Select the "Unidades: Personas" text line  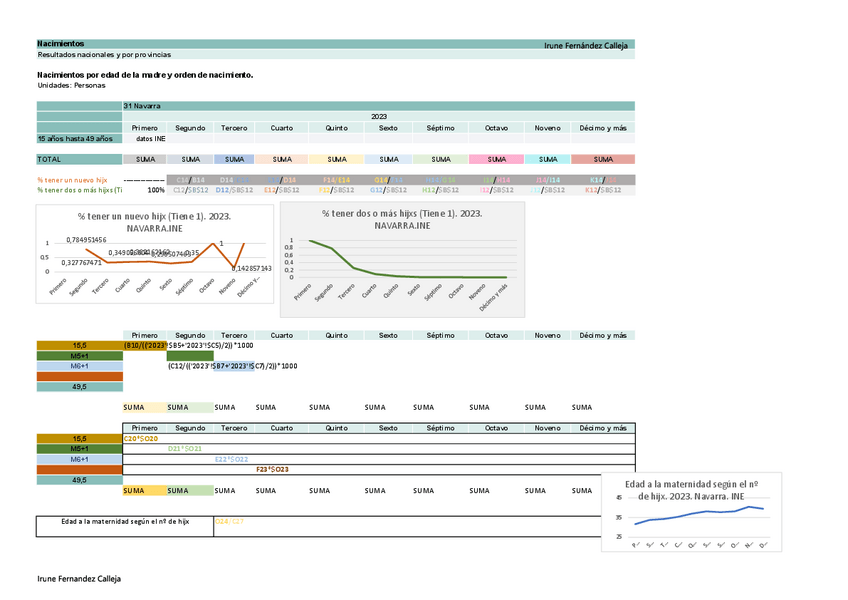click(71, 85)
